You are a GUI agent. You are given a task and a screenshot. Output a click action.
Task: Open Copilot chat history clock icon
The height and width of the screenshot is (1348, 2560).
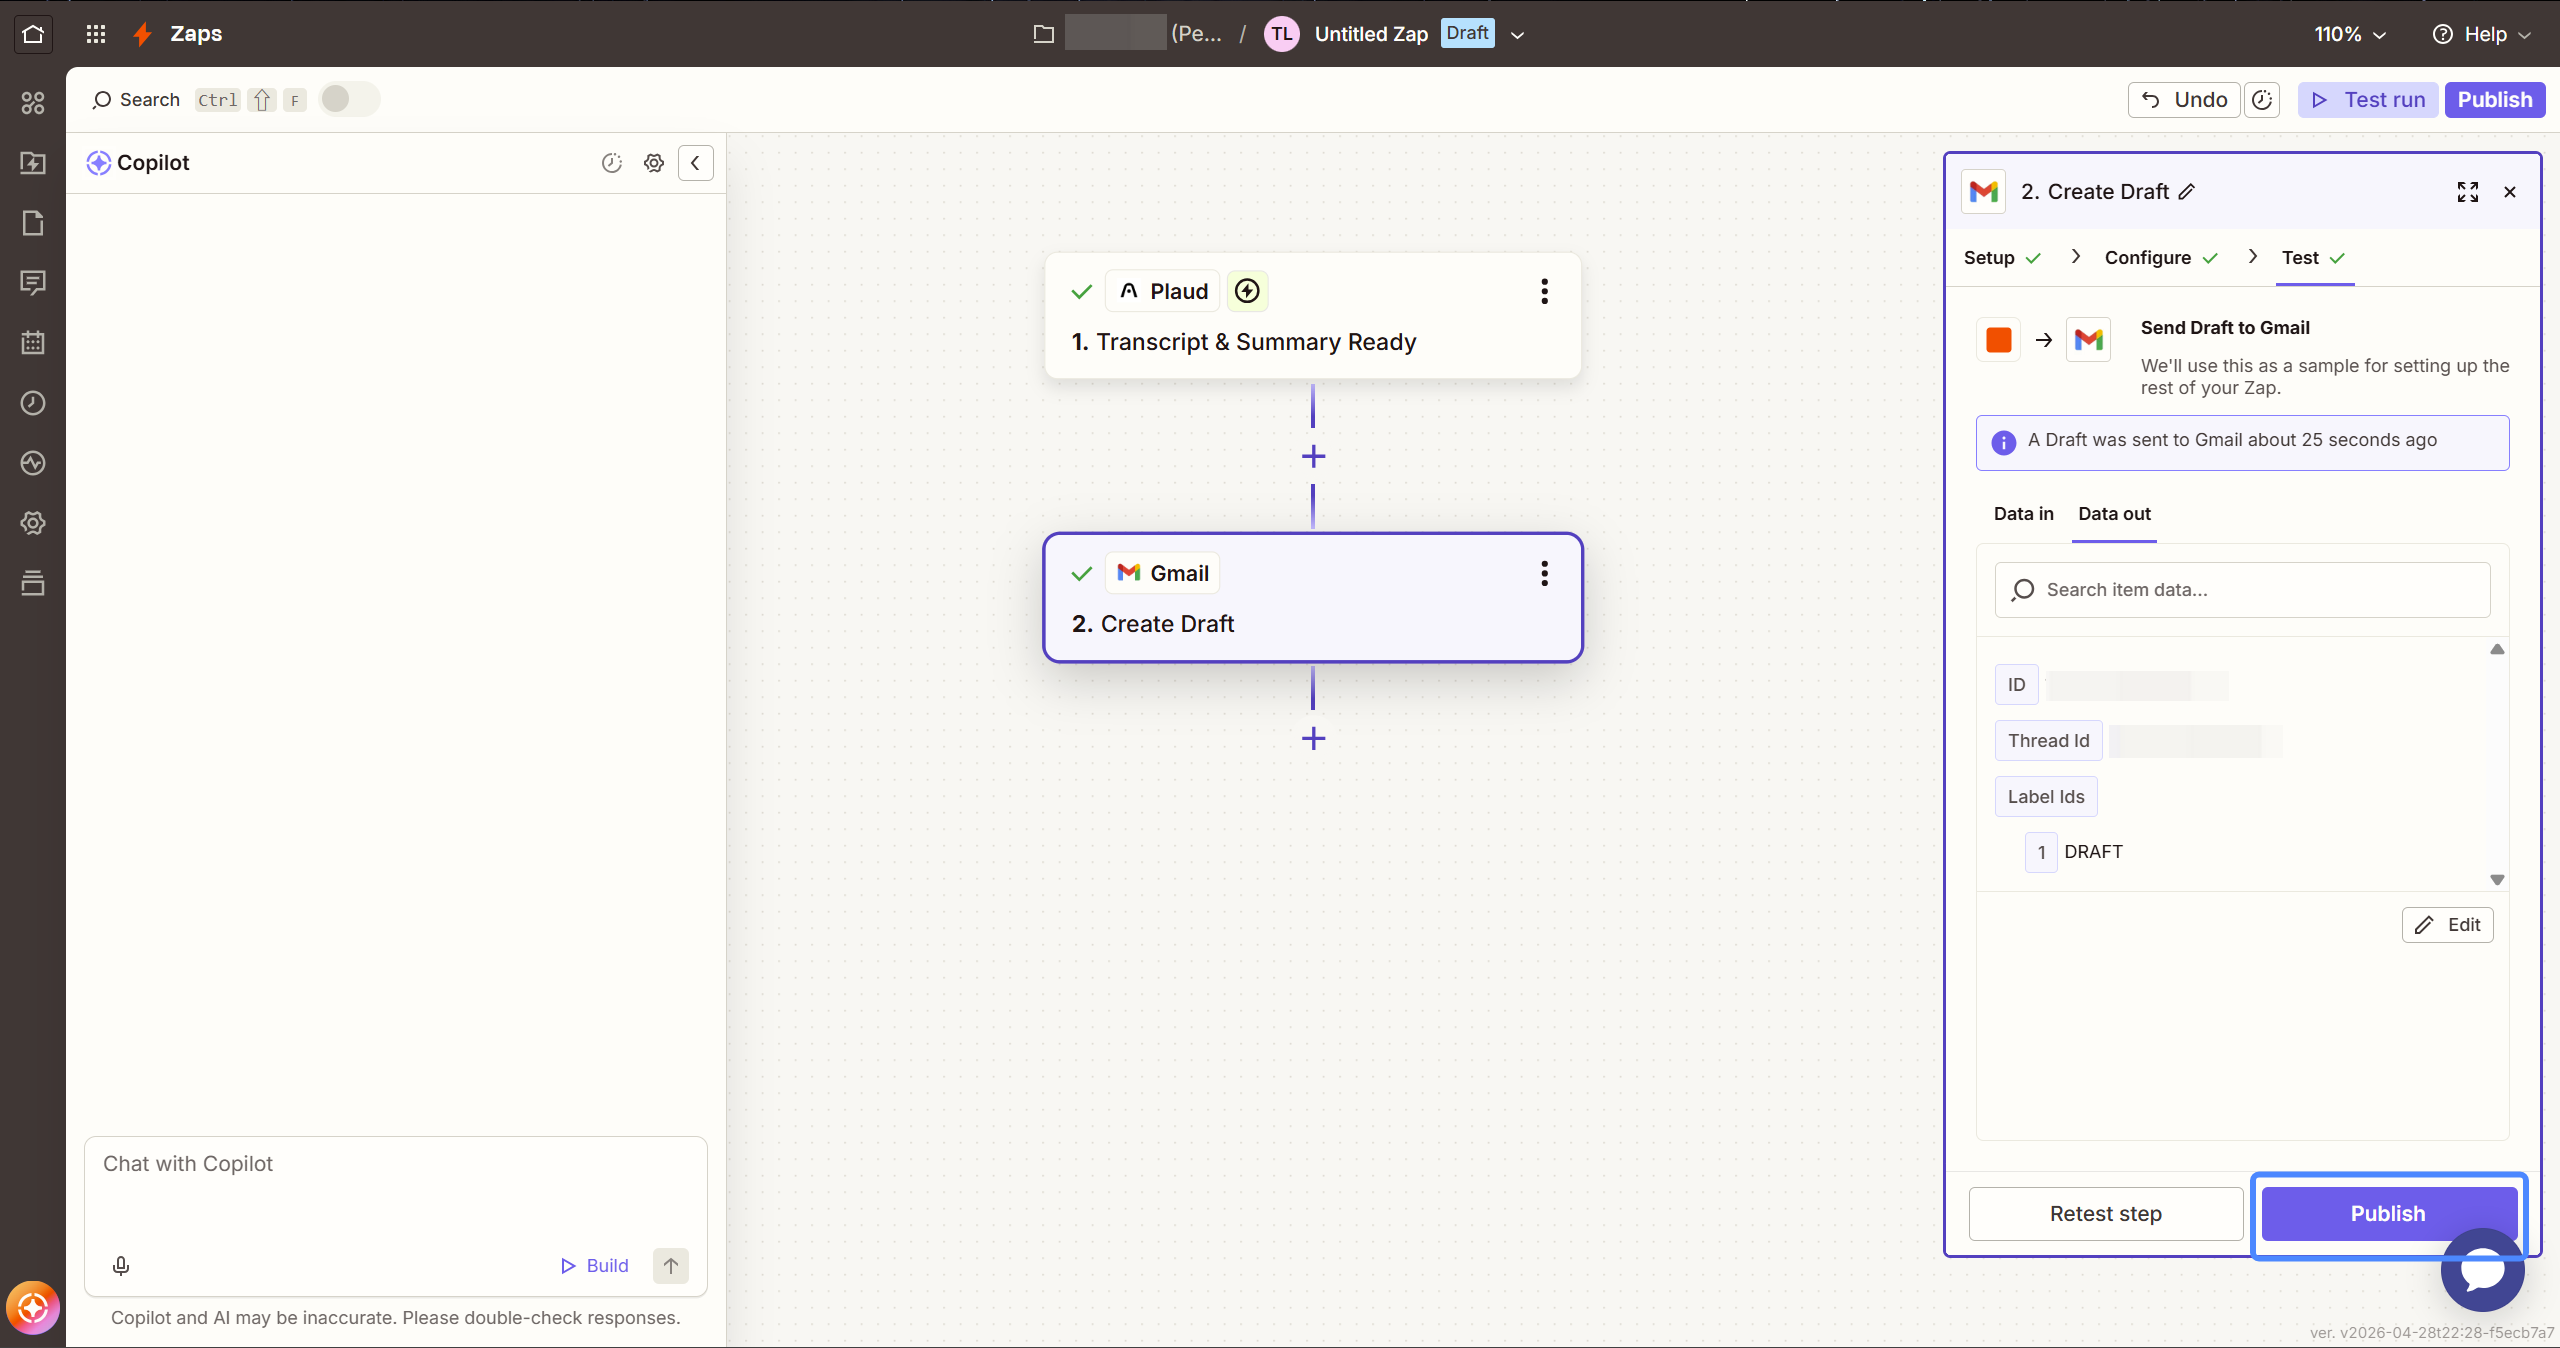pos(612,163)
